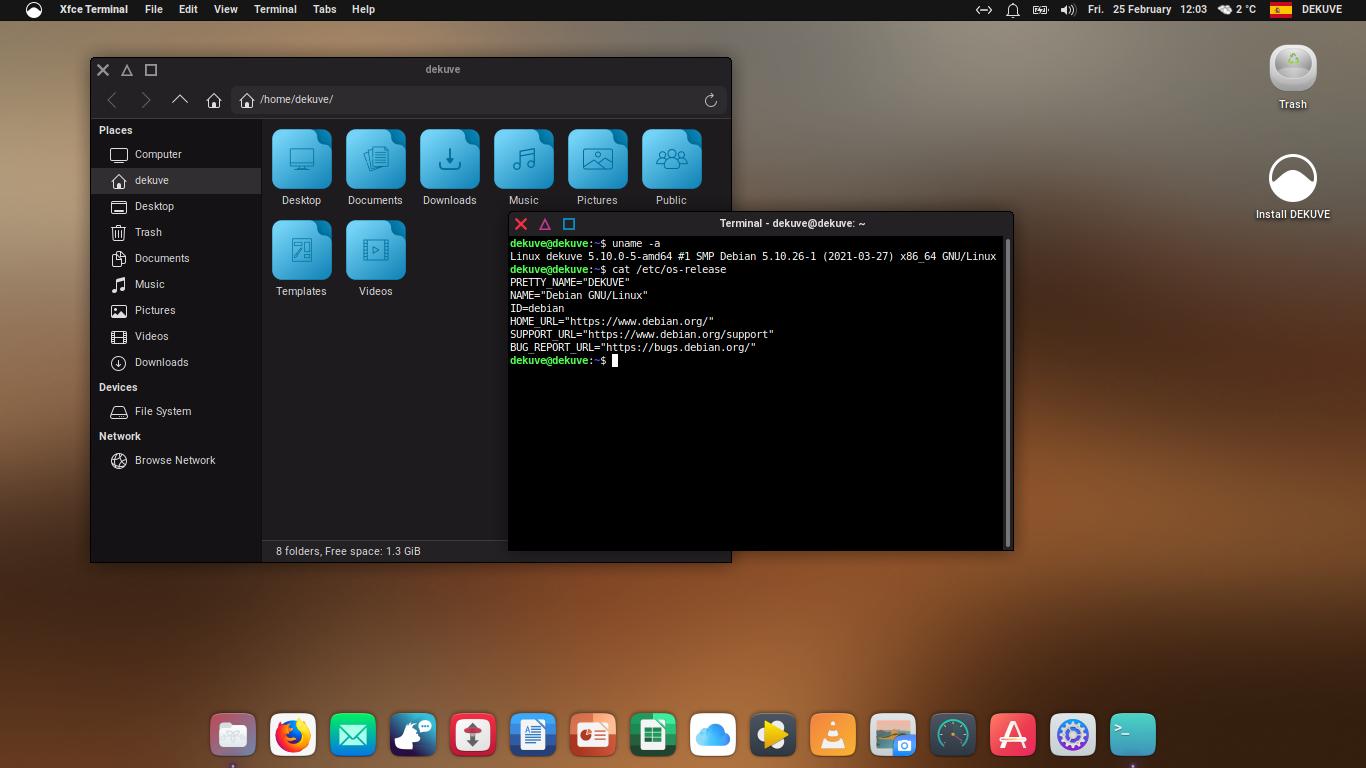The image size is (1366, 768).
Task: Select Videos in Places sidebar
Action: point(176,336)
